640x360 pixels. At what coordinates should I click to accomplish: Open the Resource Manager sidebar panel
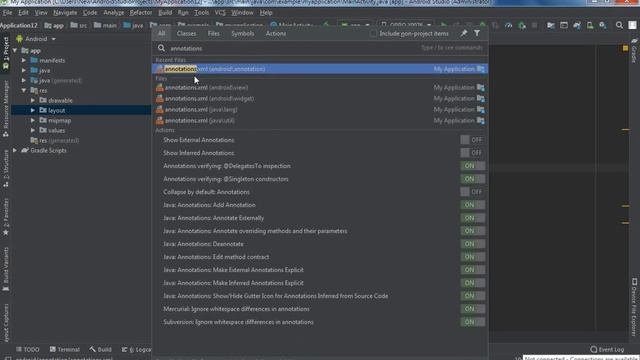click(6, 108)
